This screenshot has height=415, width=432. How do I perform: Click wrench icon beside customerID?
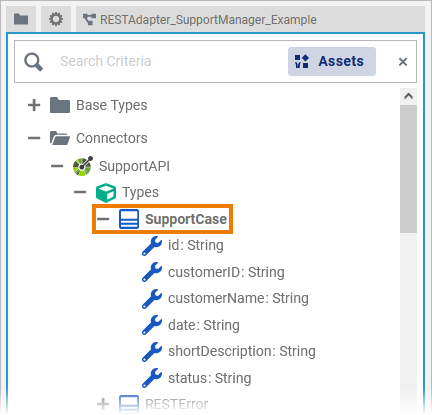152,272
